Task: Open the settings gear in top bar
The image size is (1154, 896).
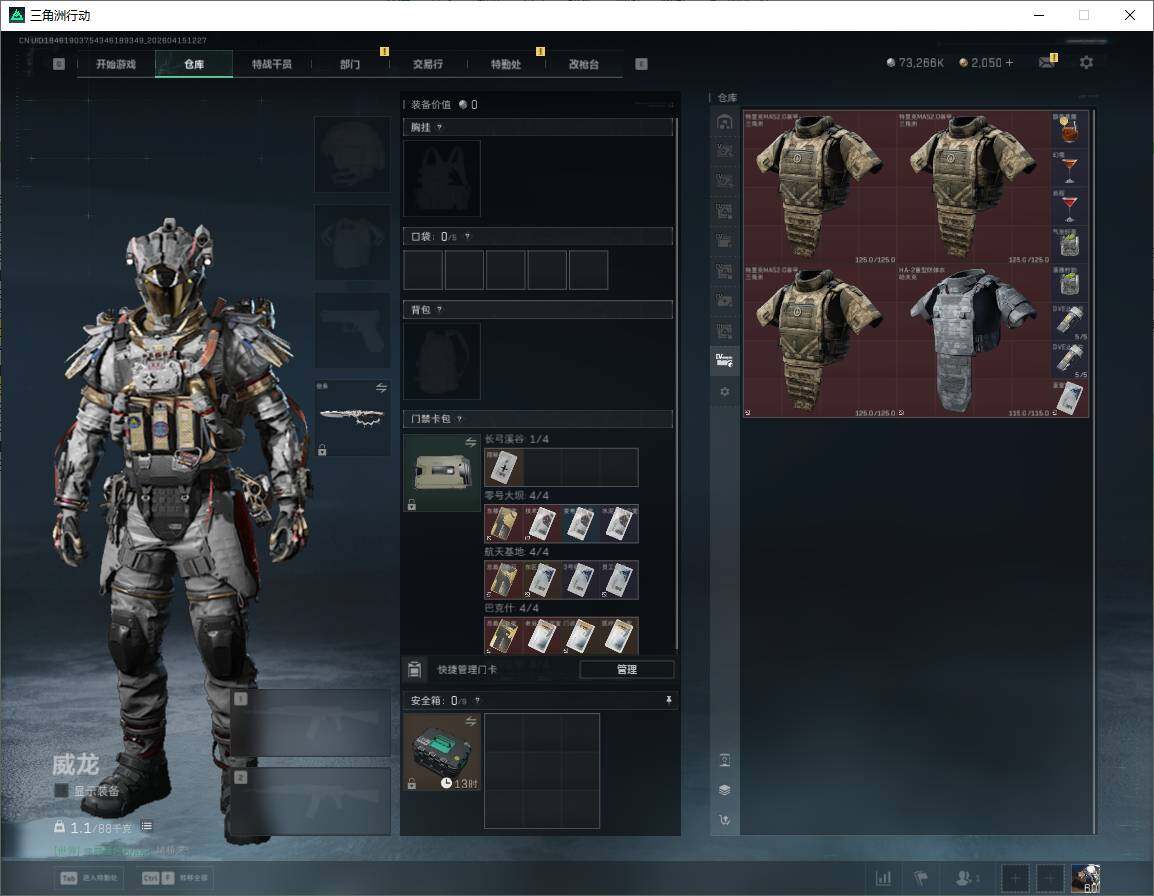Action: coord(1086,63)
